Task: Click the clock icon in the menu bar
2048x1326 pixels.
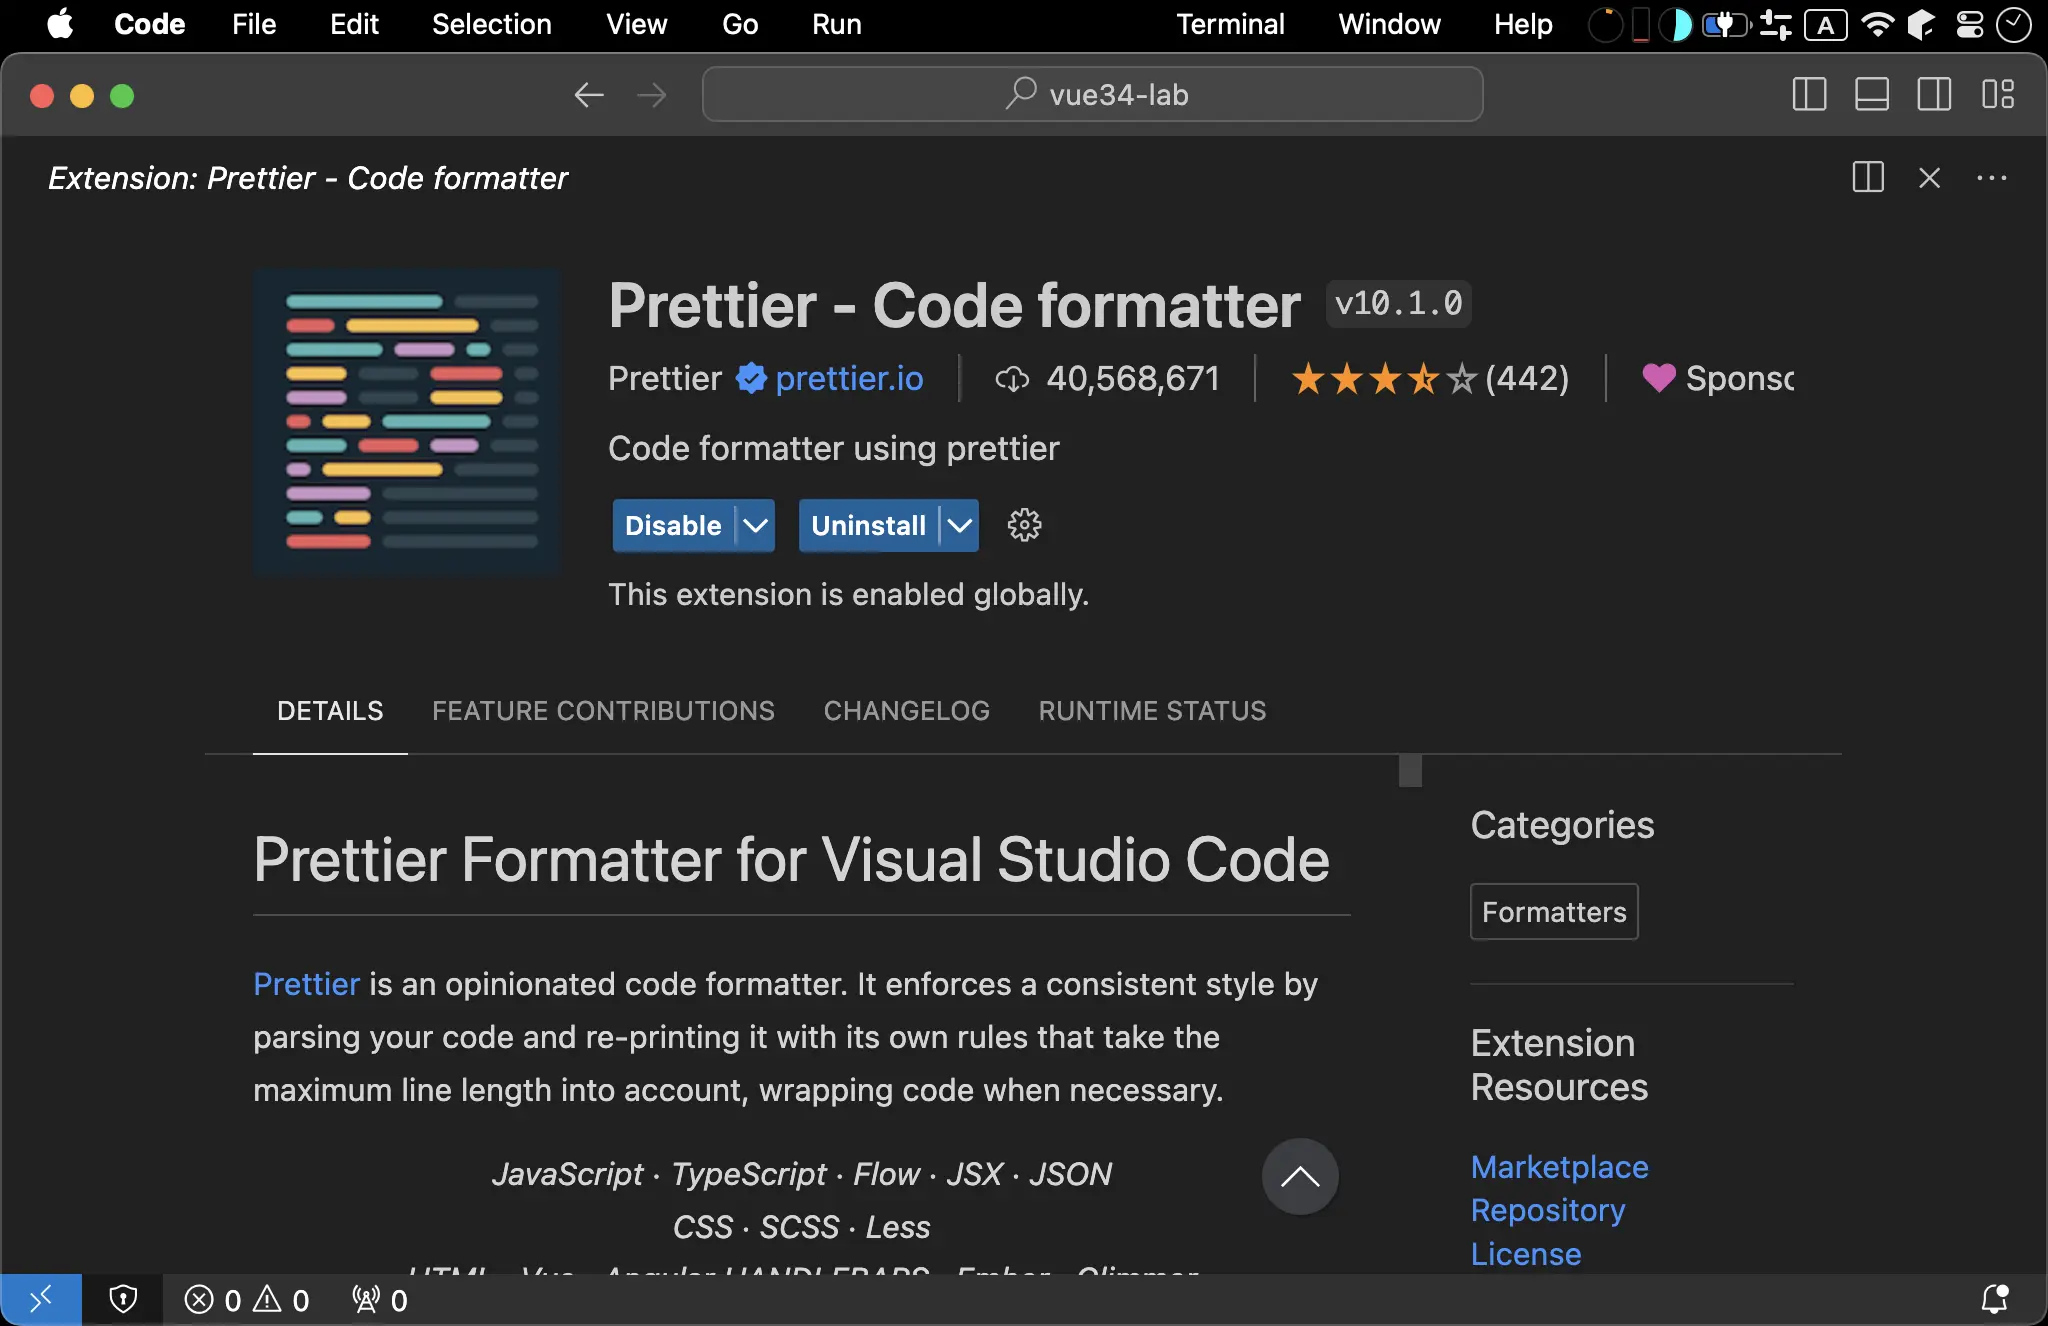Action: (2012, 24)
